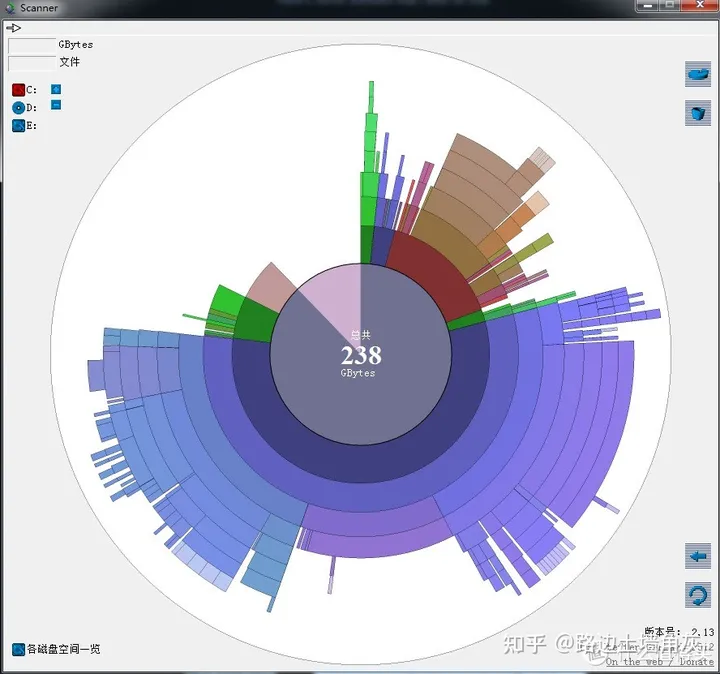
Task: Click the On the web / Donate link
Action: pos(659,662)
